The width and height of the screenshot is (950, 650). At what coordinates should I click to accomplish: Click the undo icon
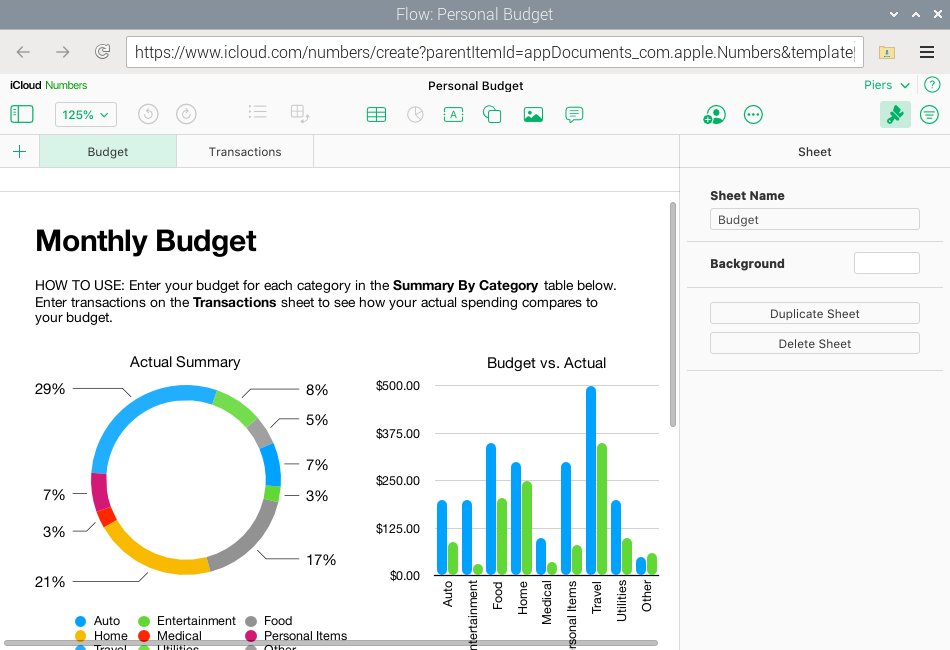pyautogui.click(x=148, y=114)
